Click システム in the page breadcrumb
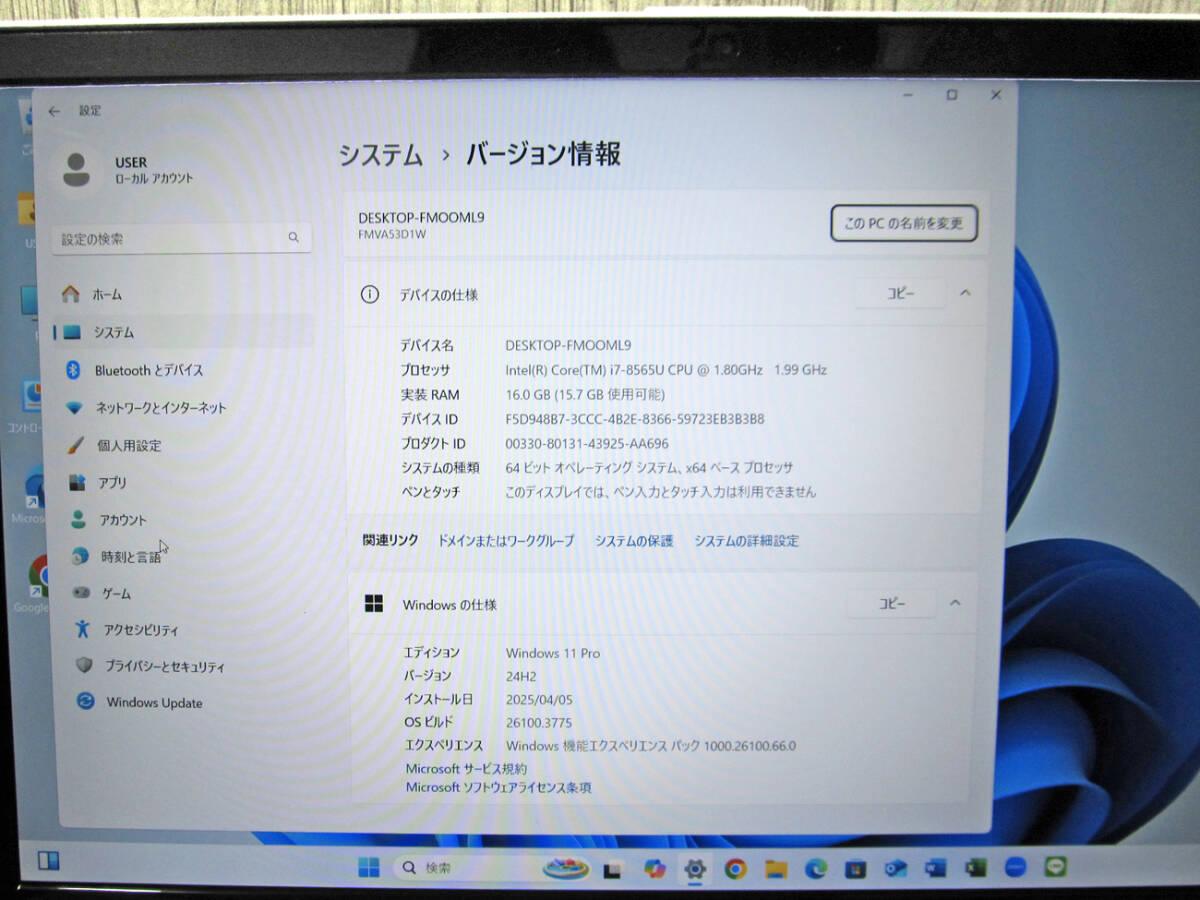 point(380,155)
